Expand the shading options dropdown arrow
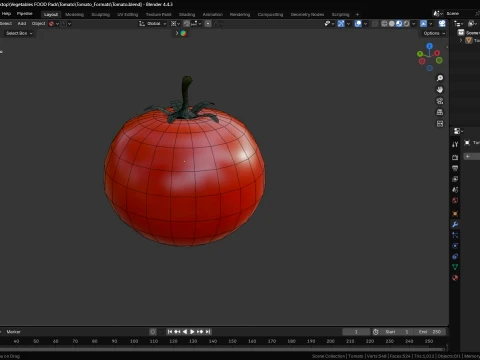The width and height of the screenshot is (480, 360). [414, 24]
